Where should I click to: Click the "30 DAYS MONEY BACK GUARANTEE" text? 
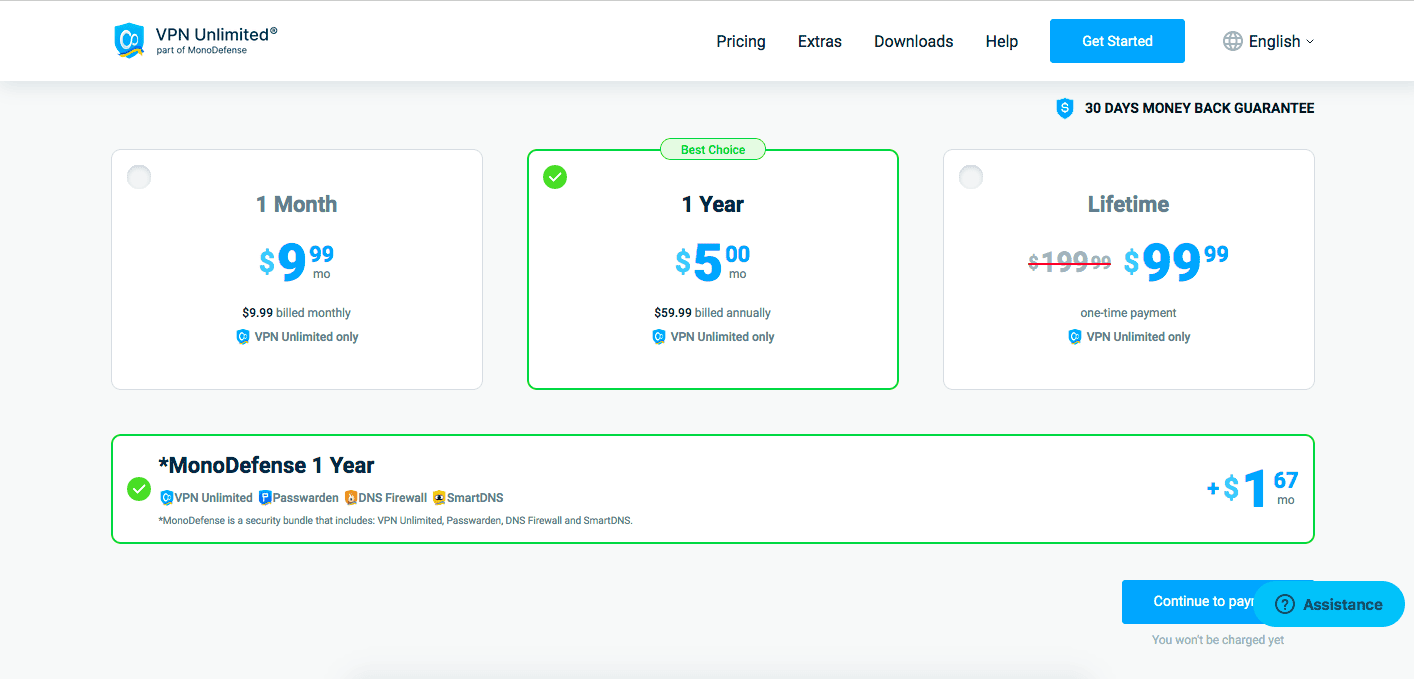pyautogui.click(x=1200, y=108)
